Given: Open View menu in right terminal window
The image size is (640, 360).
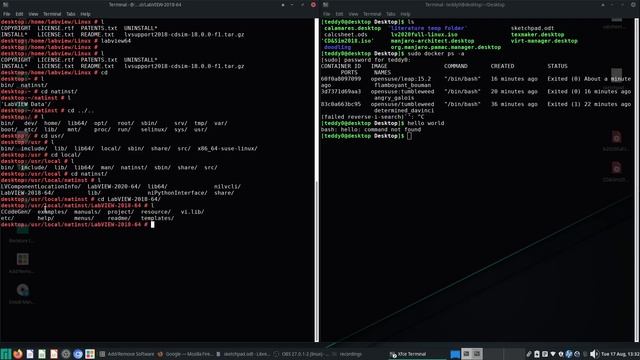Looking at the screenshot, I should [x=353, y=14].
